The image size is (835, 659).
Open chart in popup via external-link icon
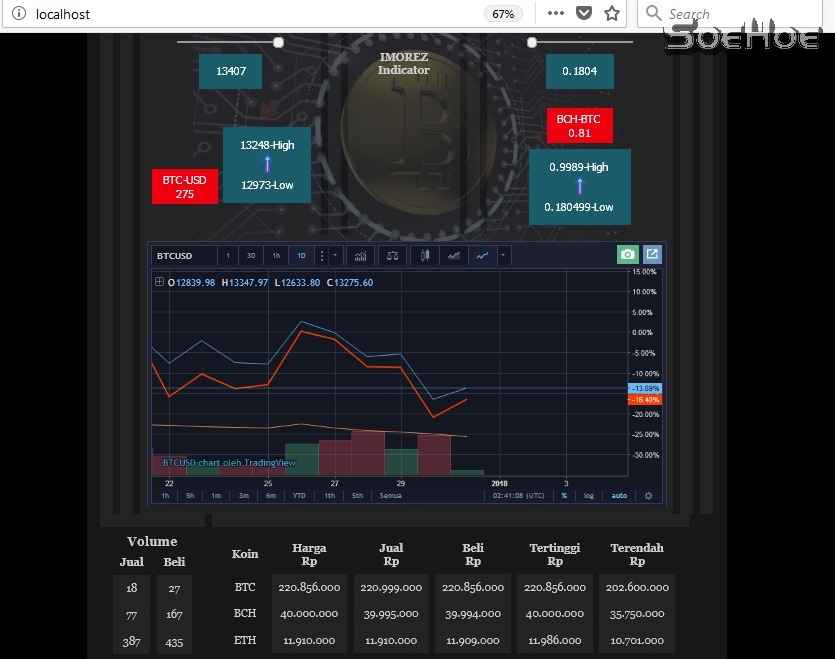[651, 255]
